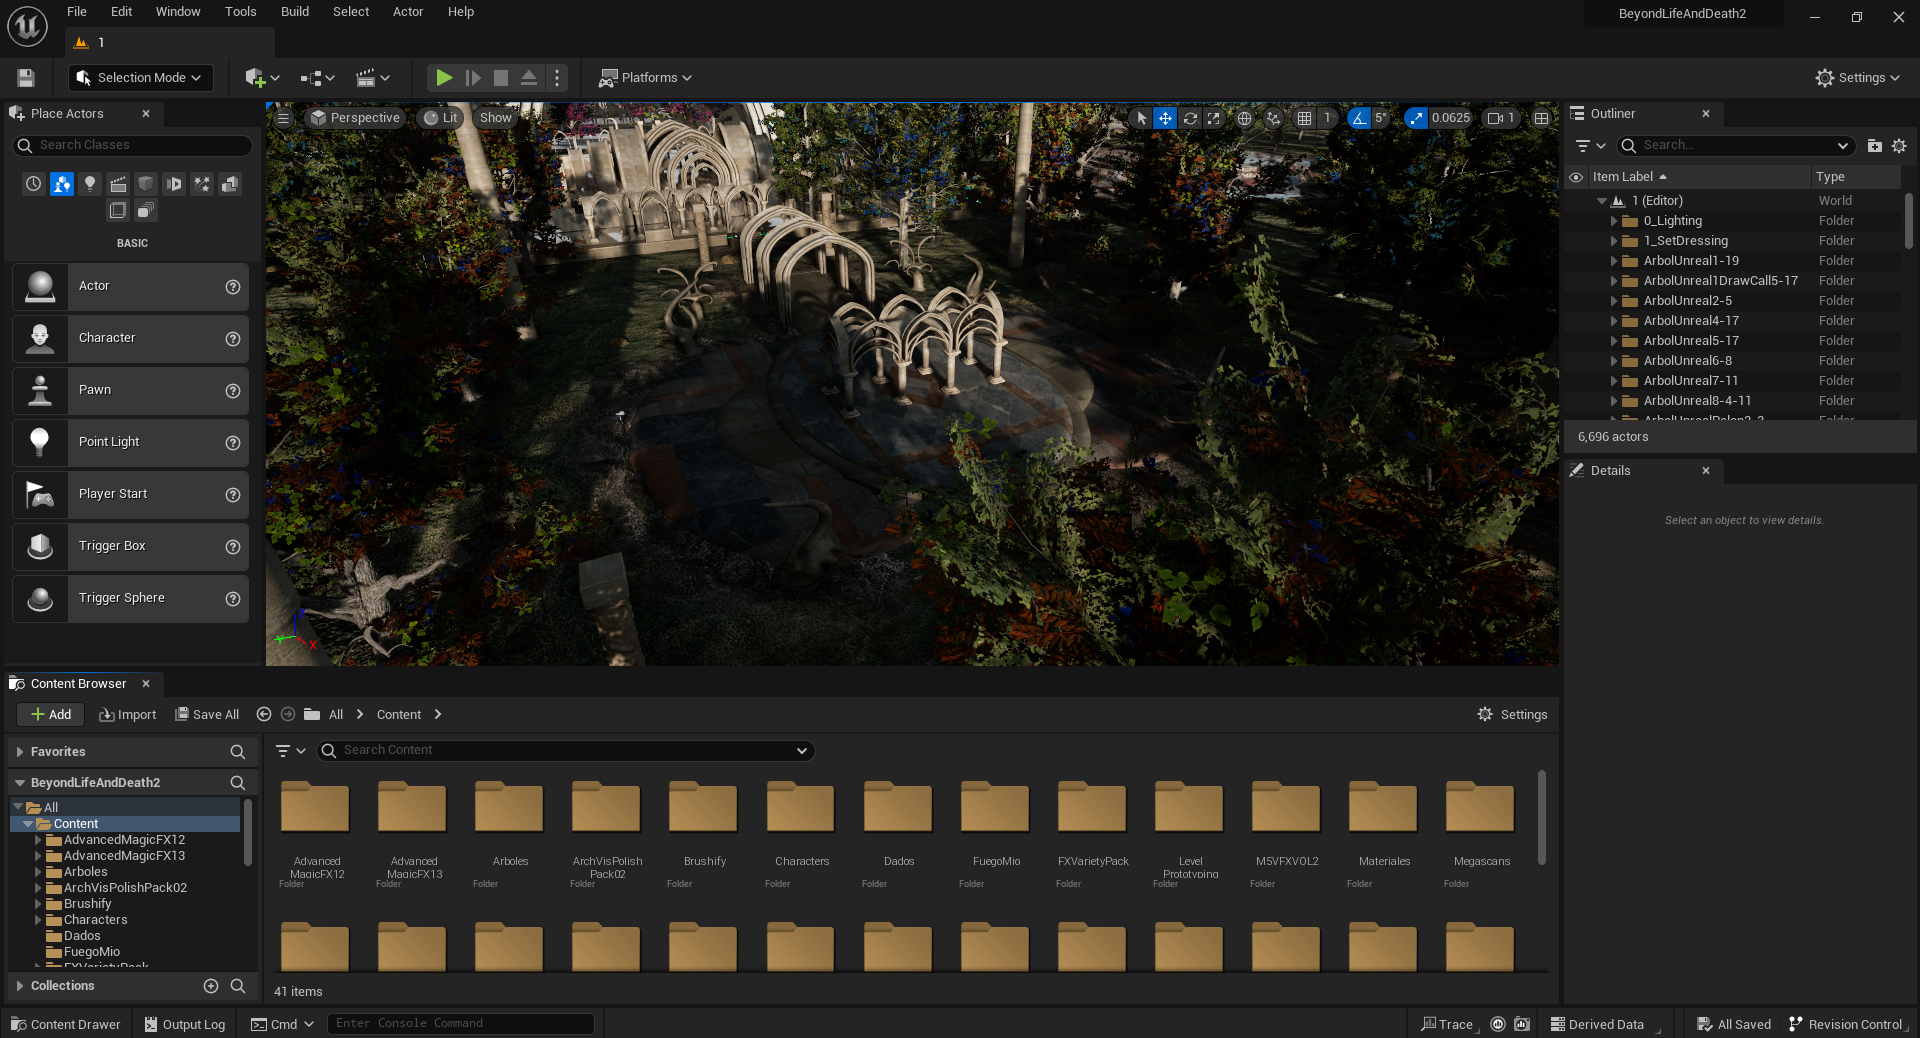This screenshot has width=1920, height=1038.
Task: Click Save All in Content Browser
Action: point(207,714)
